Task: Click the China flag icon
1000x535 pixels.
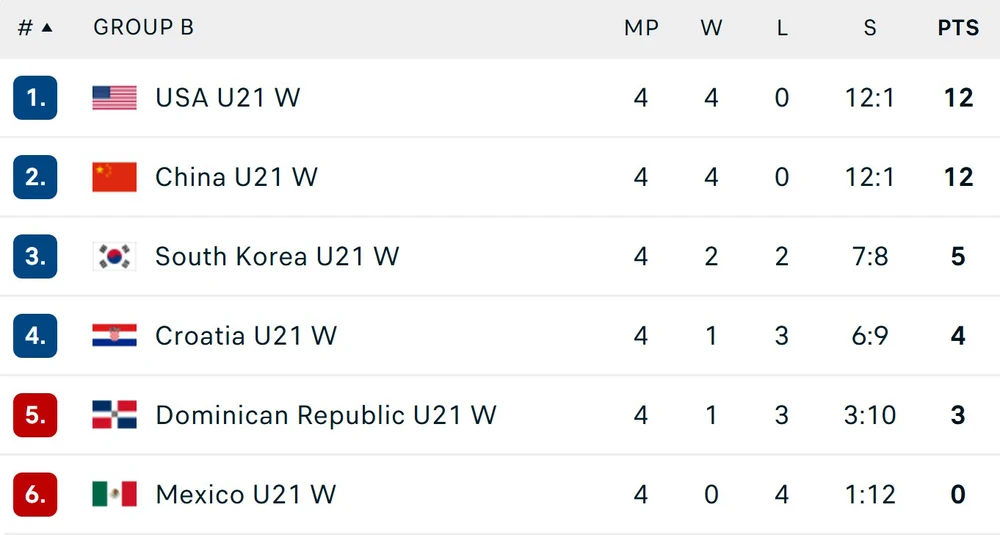Action: tap(114, 177)
